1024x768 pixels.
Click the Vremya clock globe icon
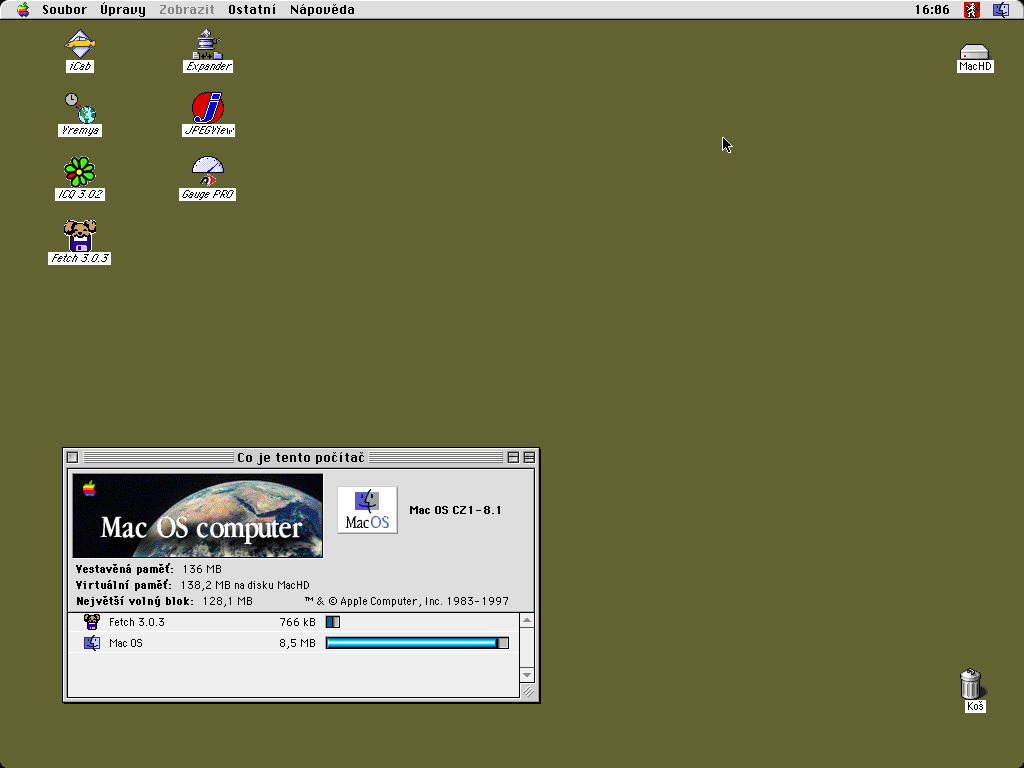tap(80, 108)
